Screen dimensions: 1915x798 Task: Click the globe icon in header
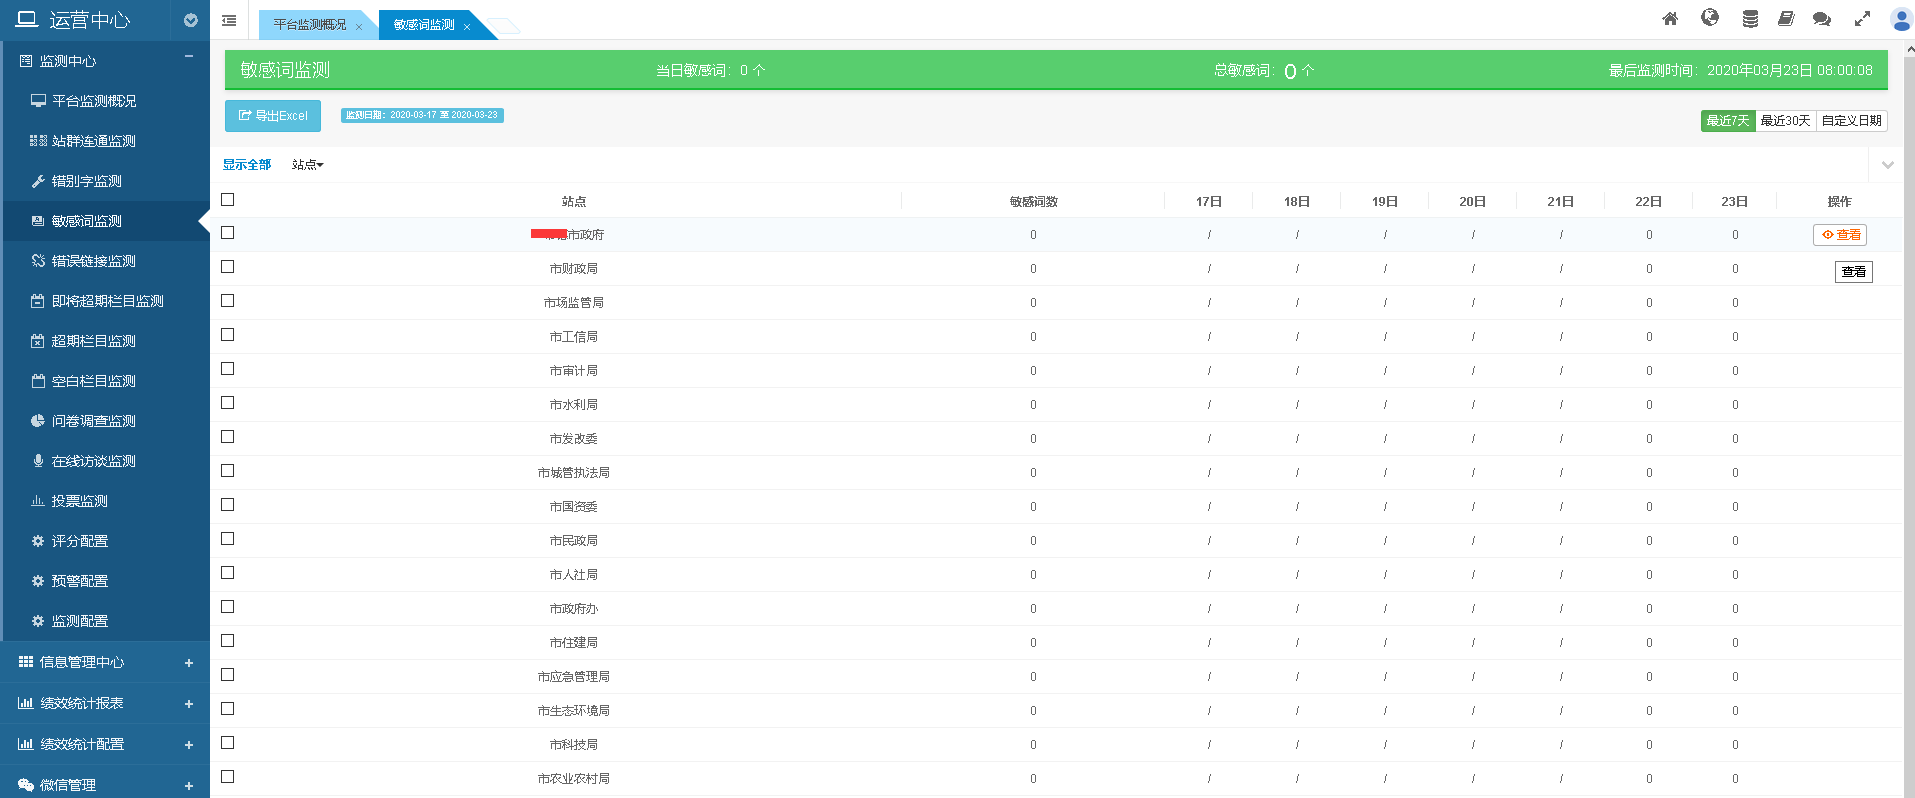click(1710, 18)
